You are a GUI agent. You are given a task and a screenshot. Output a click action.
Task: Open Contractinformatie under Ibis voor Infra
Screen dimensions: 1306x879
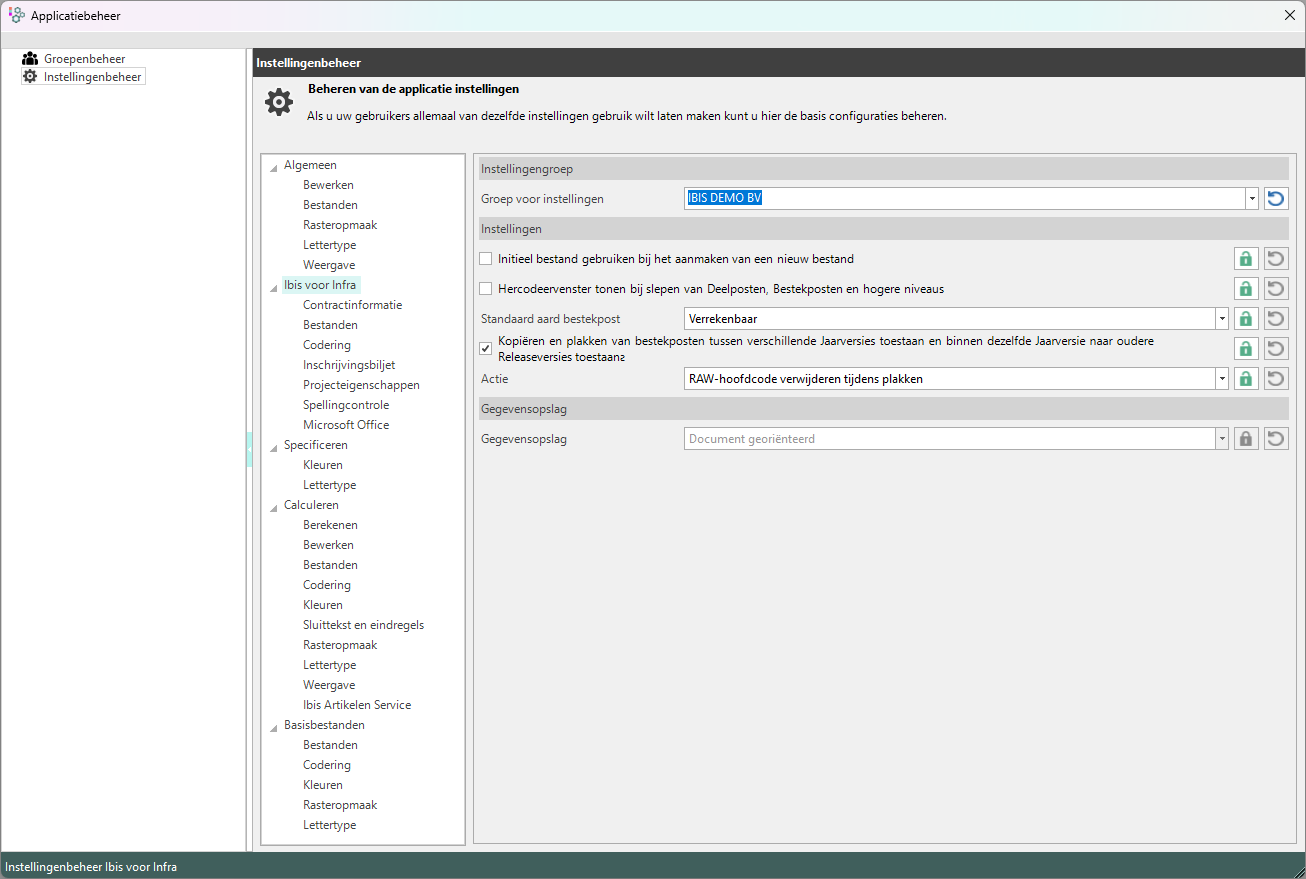pyautogui.click(x=352, y=305)
